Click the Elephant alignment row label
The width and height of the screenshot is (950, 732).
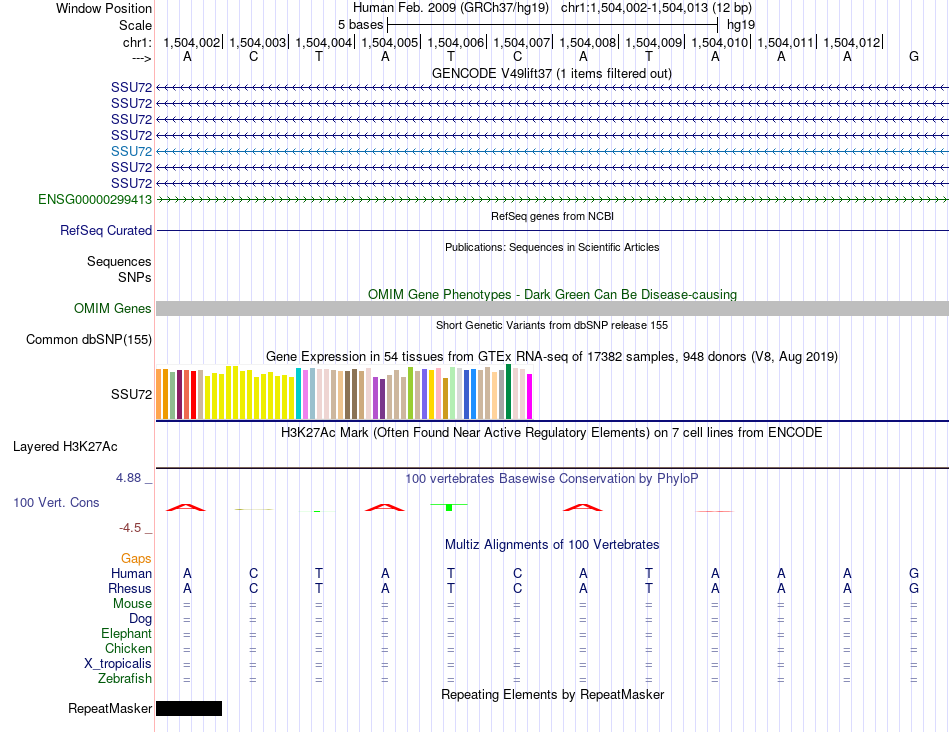[127, 633]
